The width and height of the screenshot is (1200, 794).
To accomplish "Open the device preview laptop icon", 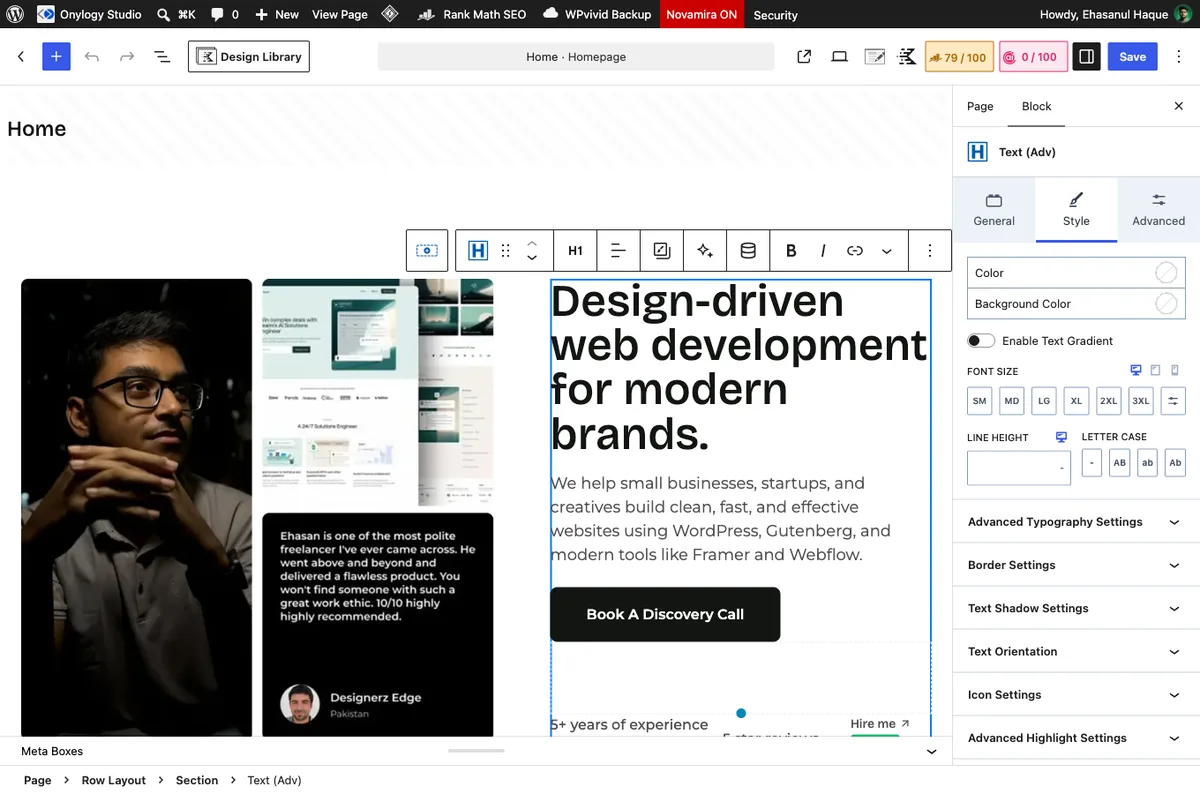I will (840, 57).
